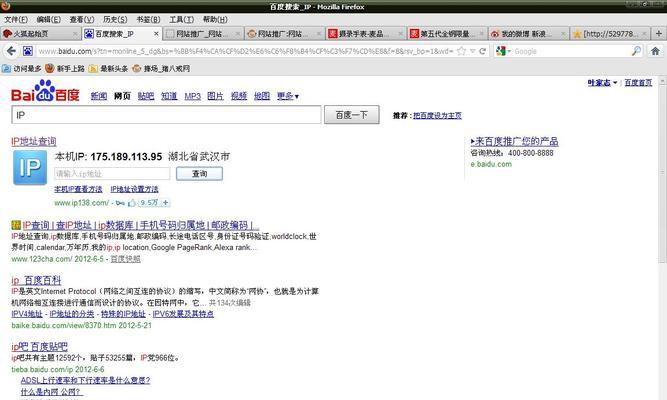The width and height of the screenshot is (667, 400).
Task: Open the 查看(V) menu
Action: 82,20
